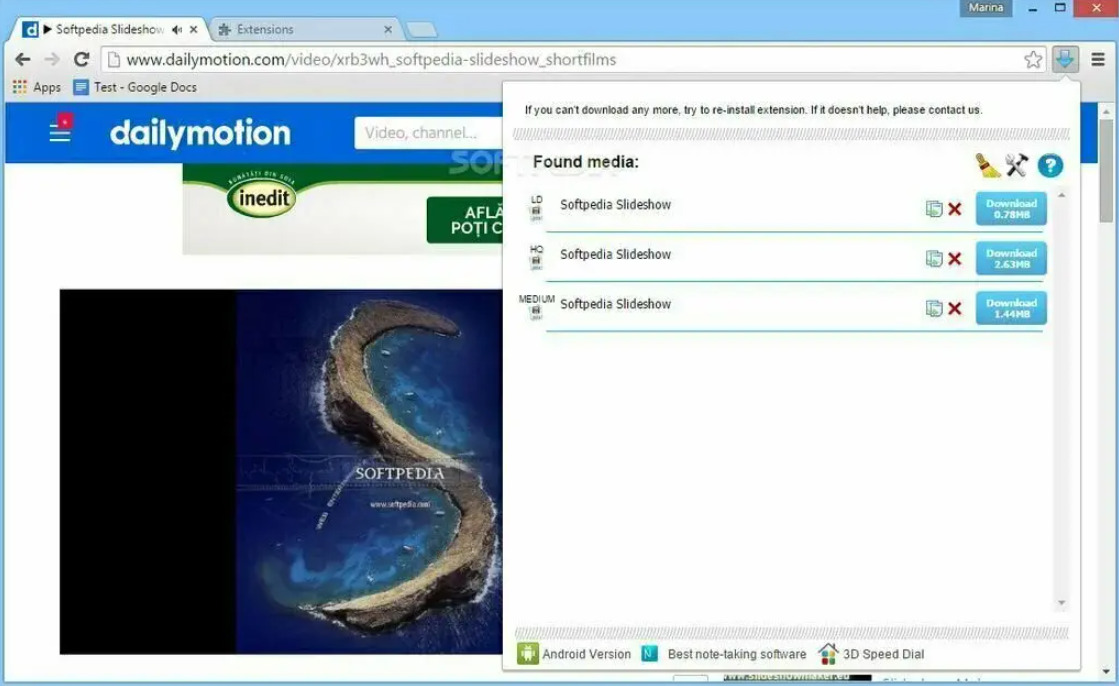Click the found media list scrollbar down arrow
This screenshot has width=1119, height=686.
coord(1061,603)
